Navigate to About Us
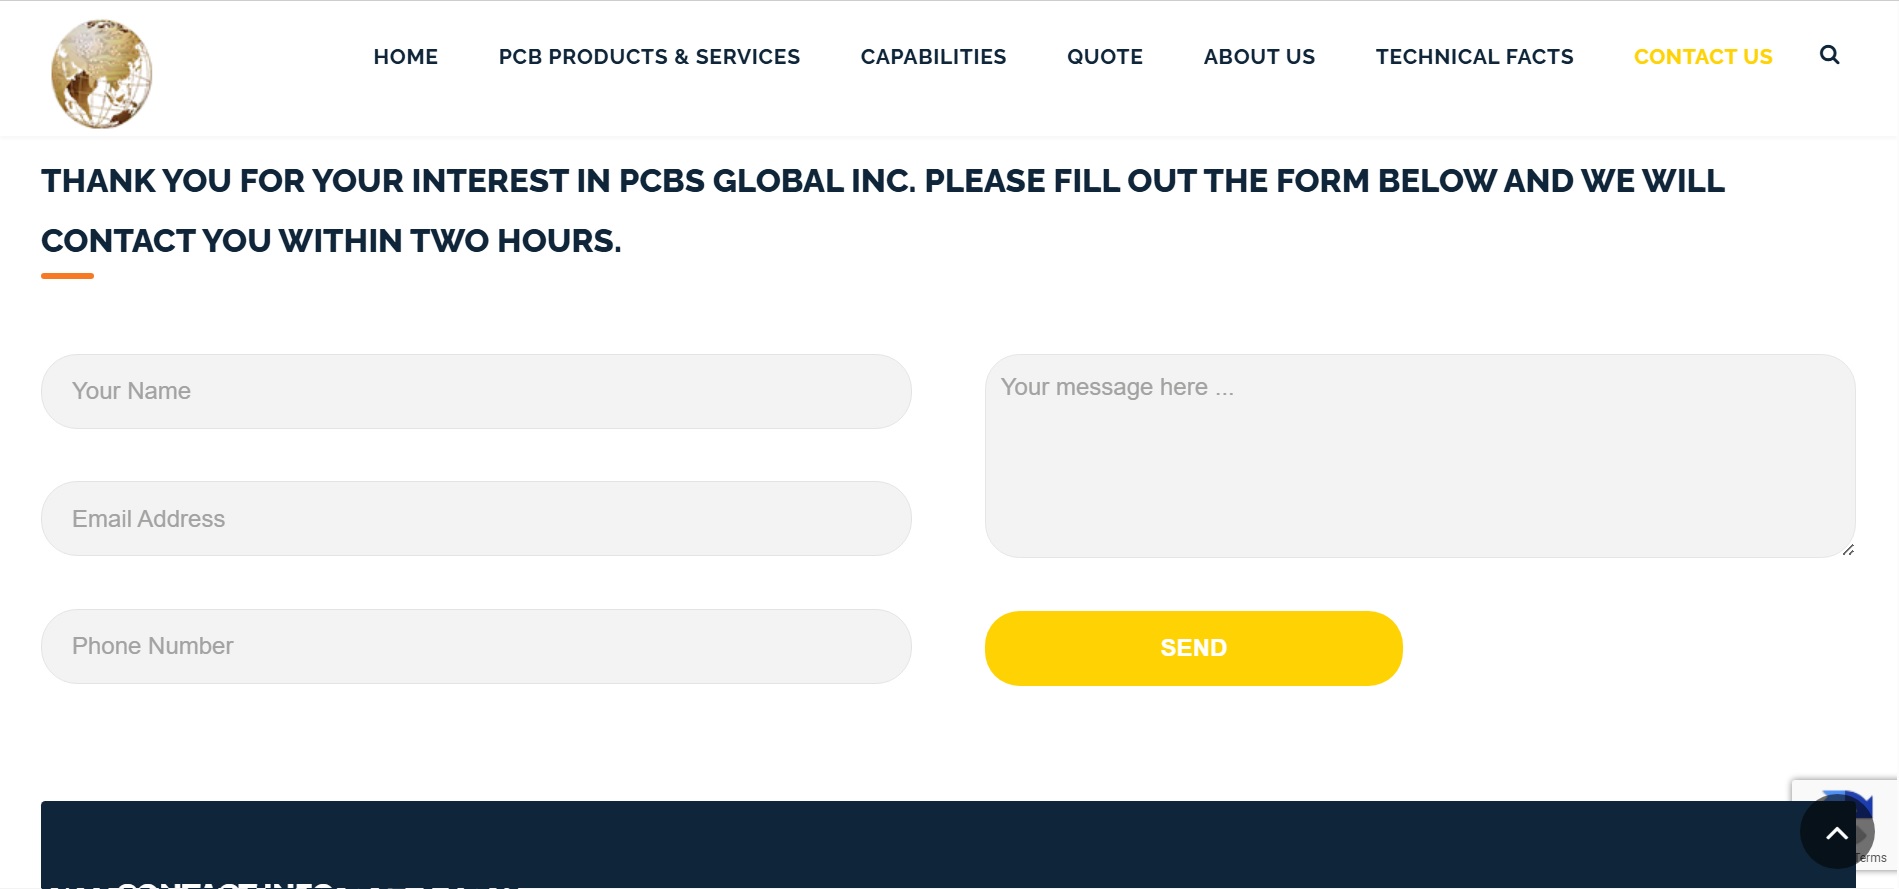The image size is (1899, 889). point(1259,57)
